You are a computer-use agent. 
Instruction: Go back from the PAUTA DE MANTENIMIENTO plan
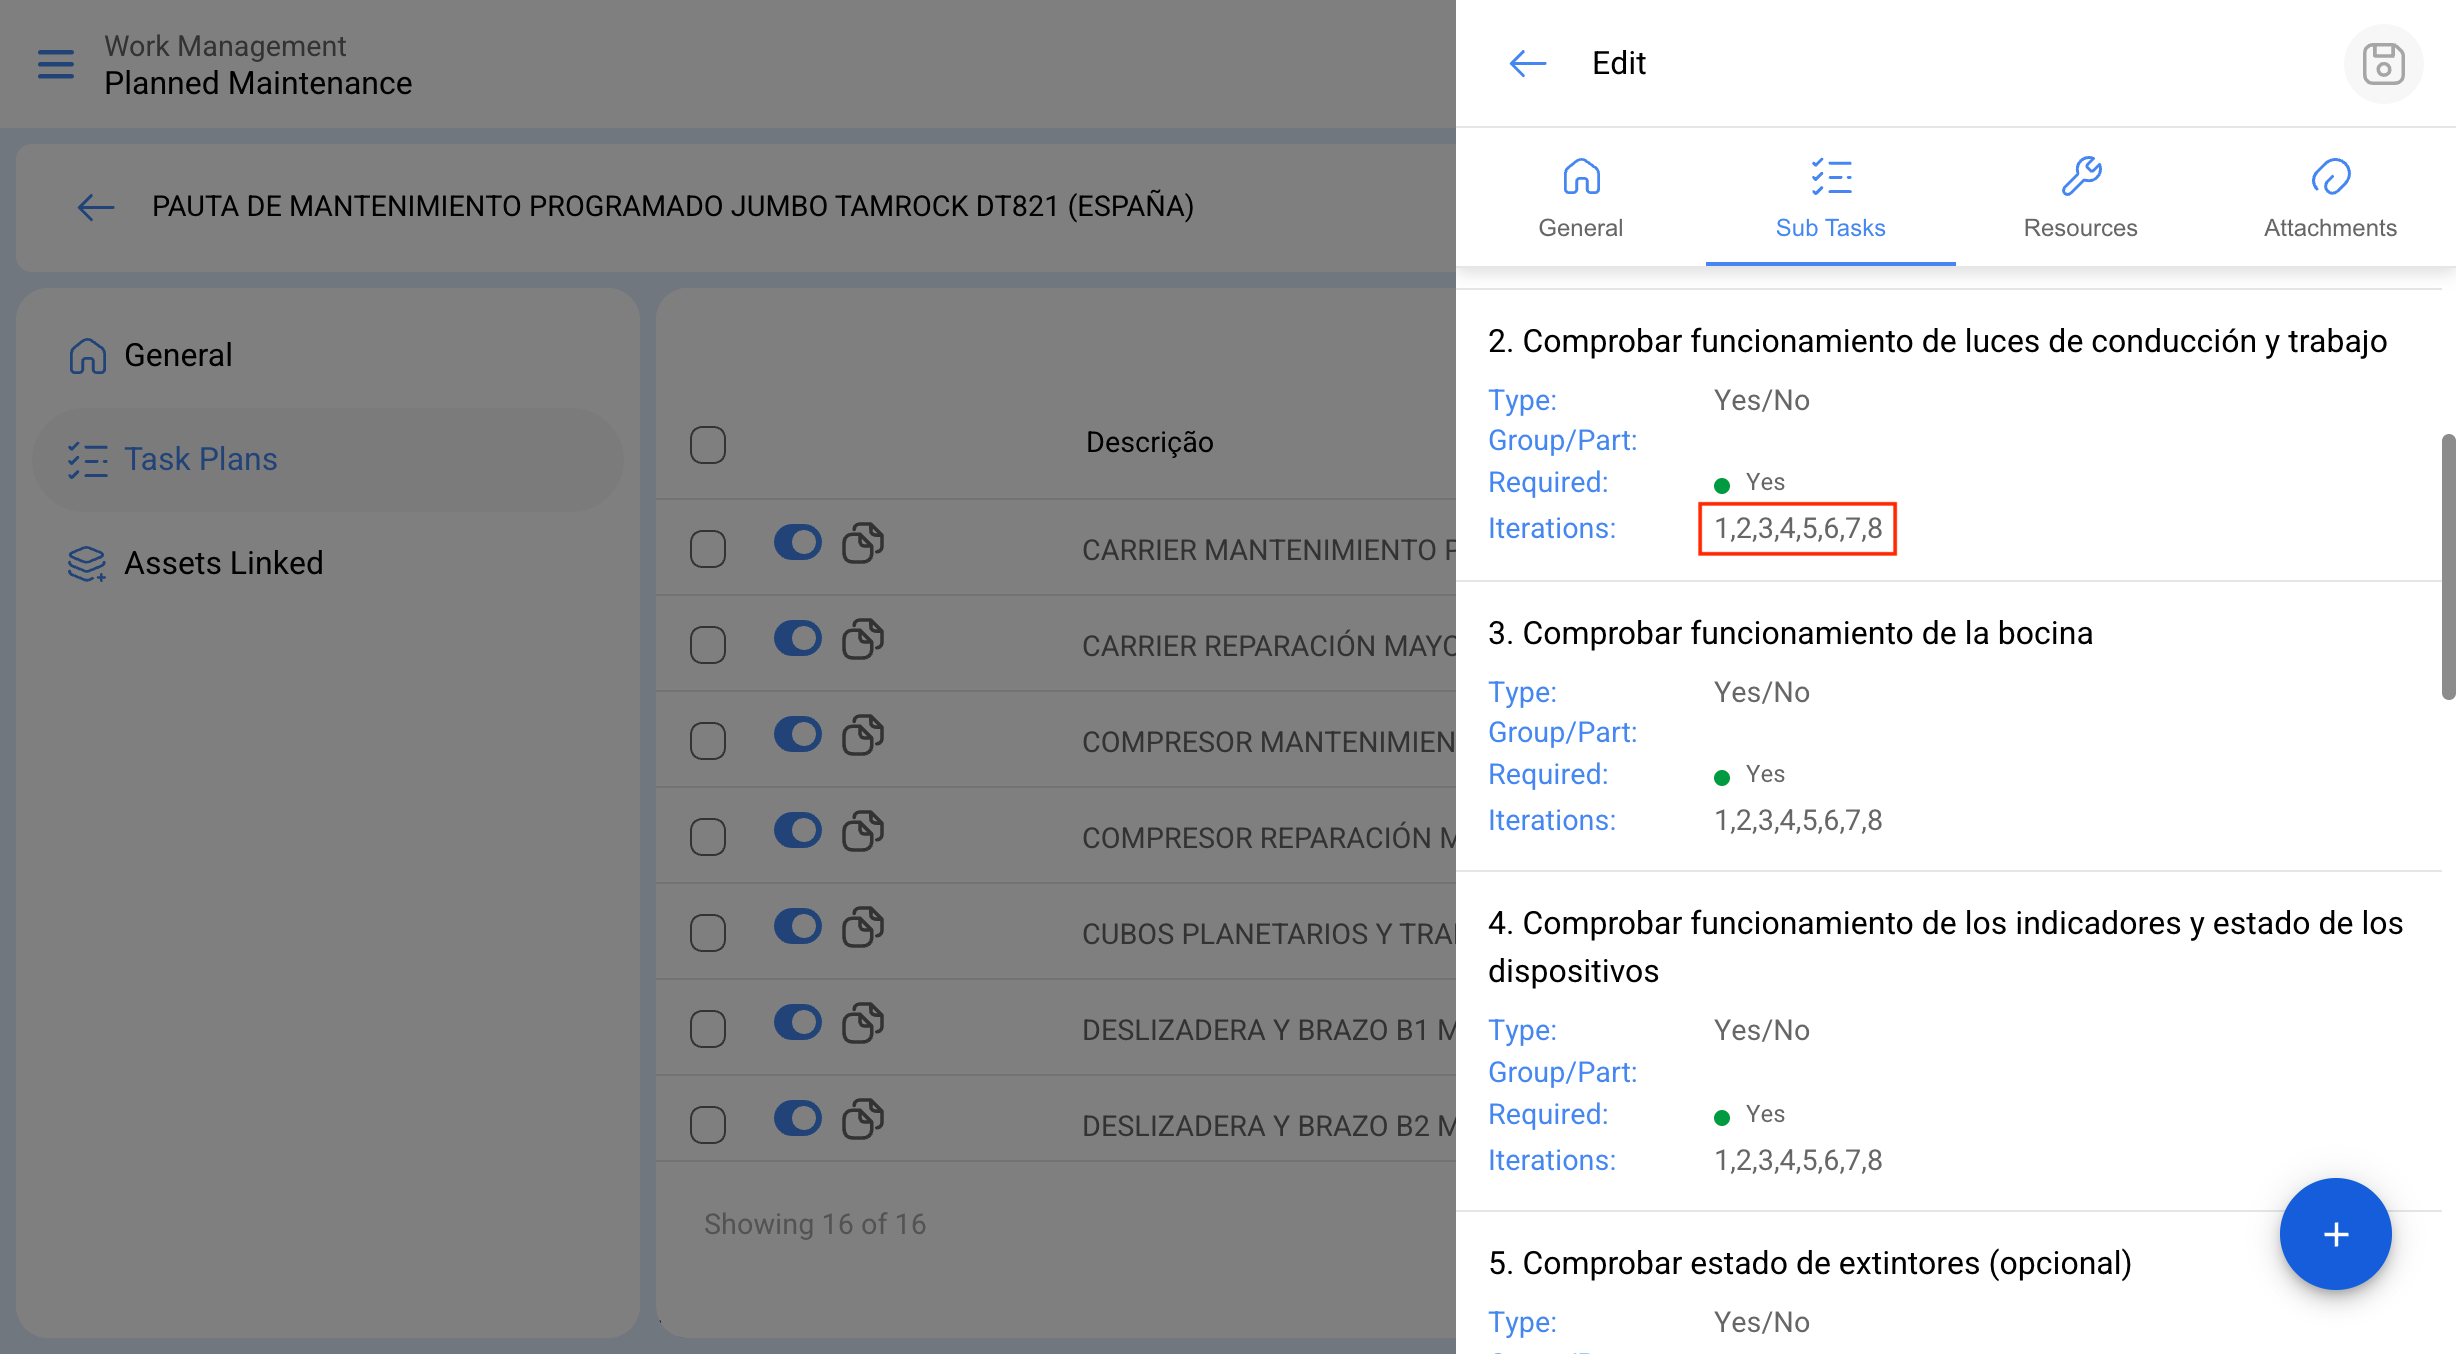coord(96,207)
